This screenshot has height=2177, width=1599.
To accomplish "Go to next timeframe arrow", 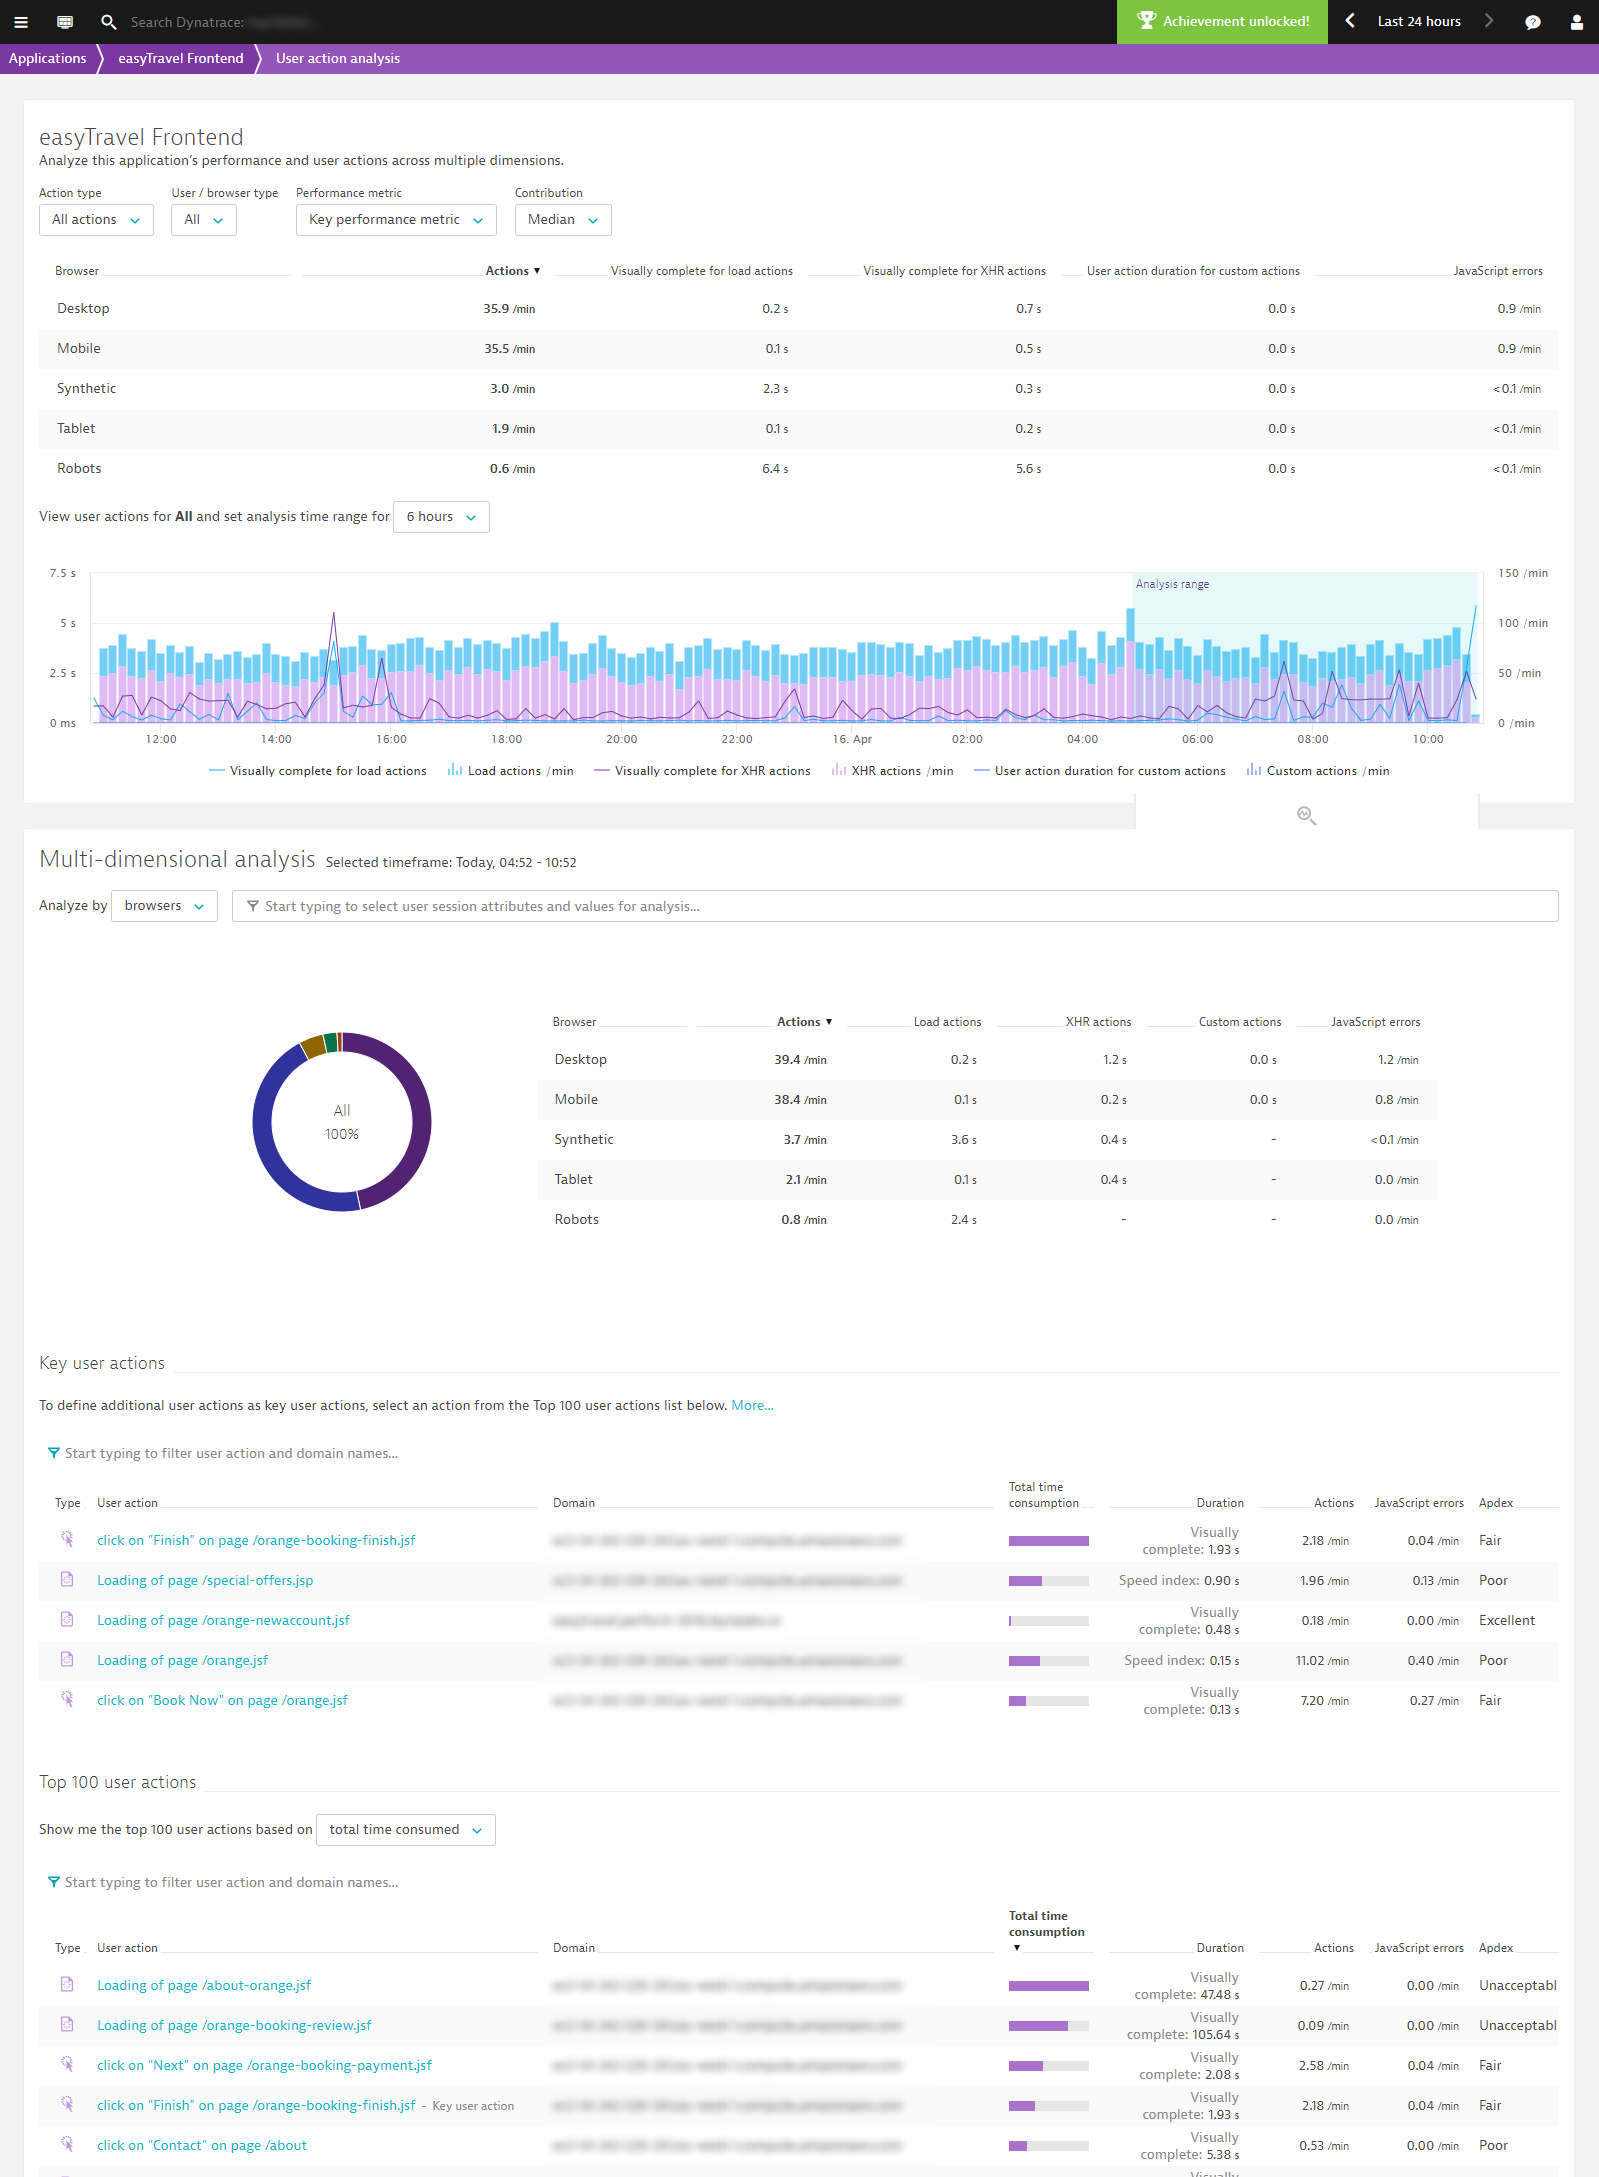I will coord(1489,21).
